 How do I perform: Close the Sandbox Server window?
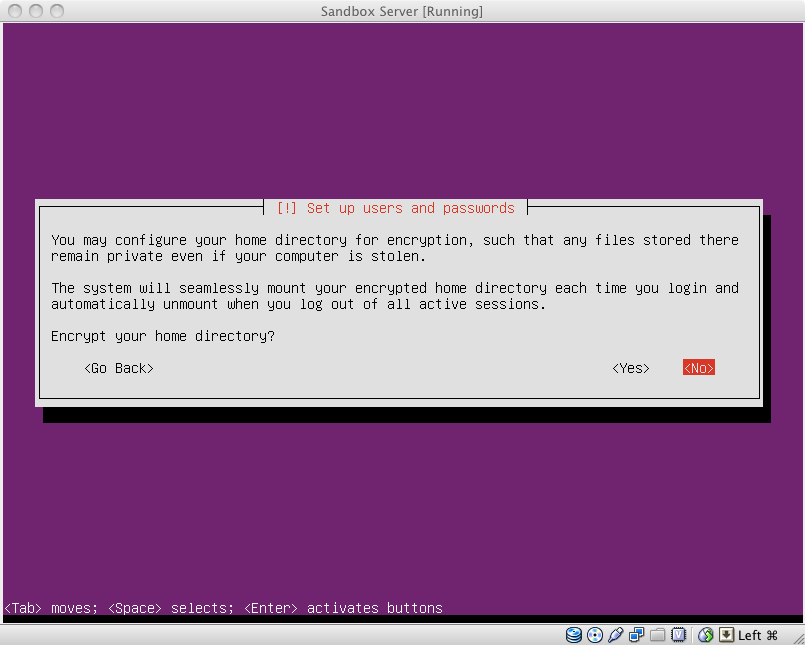tap(15, 11)
